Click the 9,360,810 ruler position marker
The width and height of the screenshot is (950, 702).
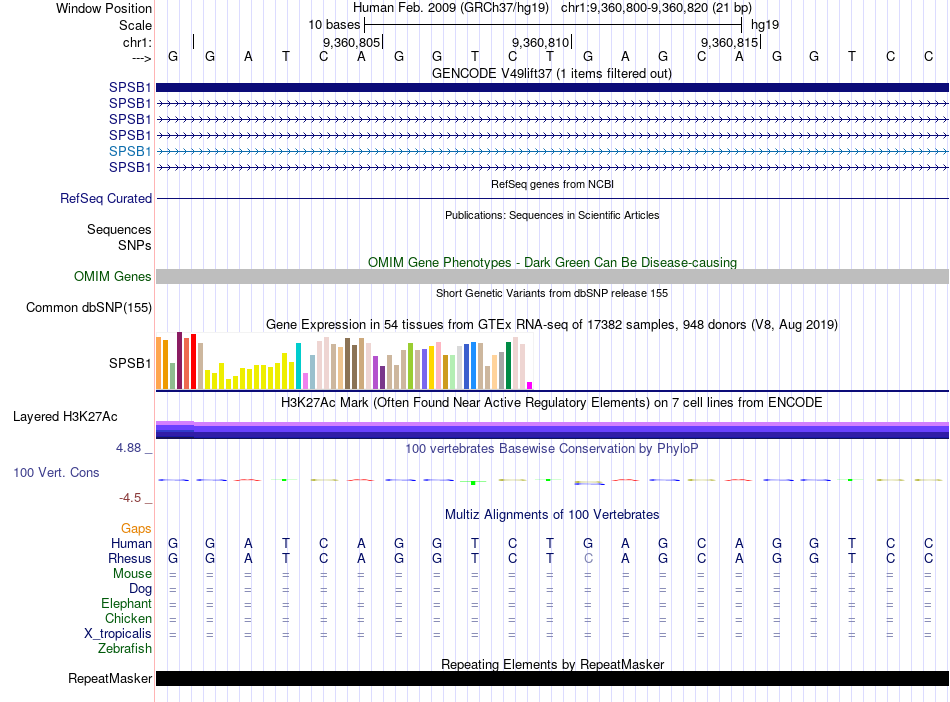(540, 42)
